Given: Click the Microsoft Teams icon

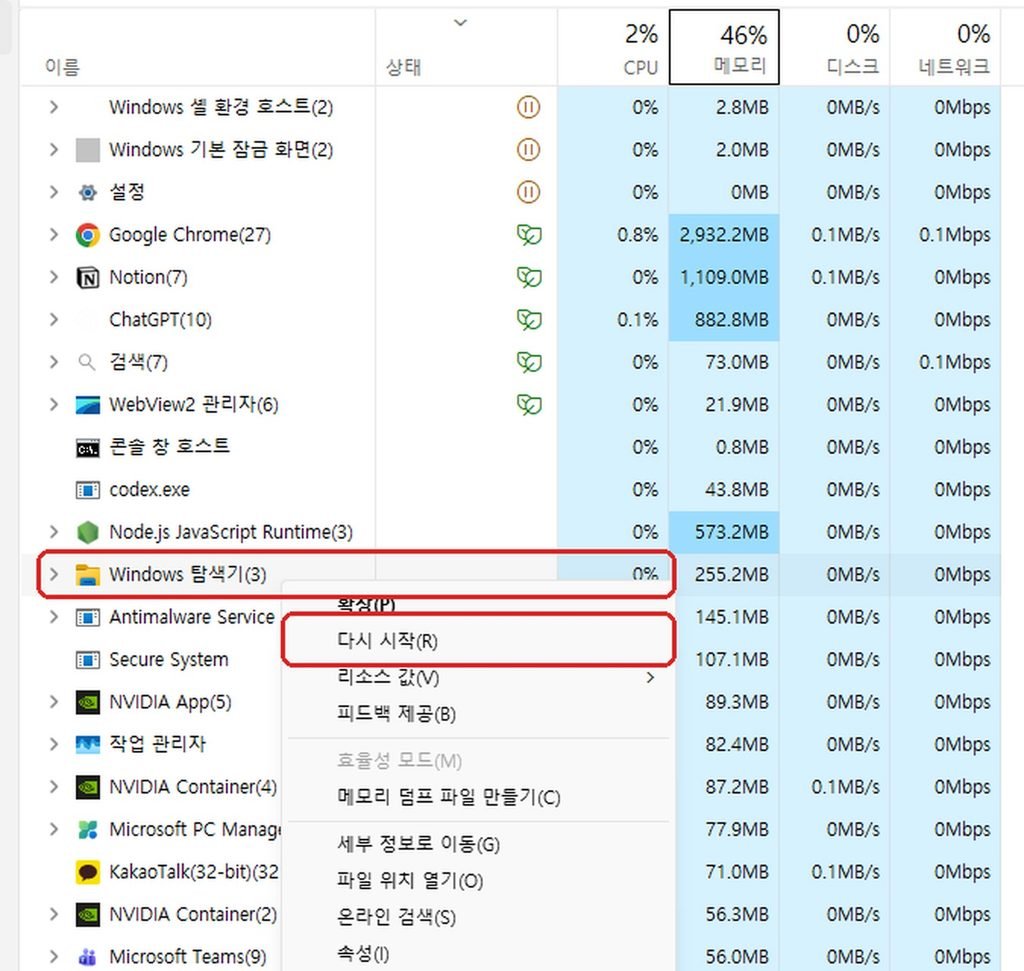Looking at the screenshot, I should pyautogui.click(x=88, y=957).
